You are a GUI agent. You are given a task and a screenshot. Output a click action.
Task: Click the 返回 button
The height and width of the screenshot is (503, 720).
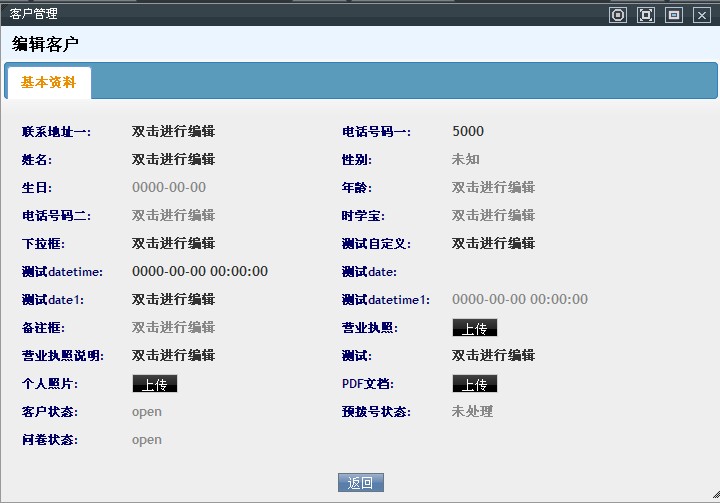pos(360,483)
